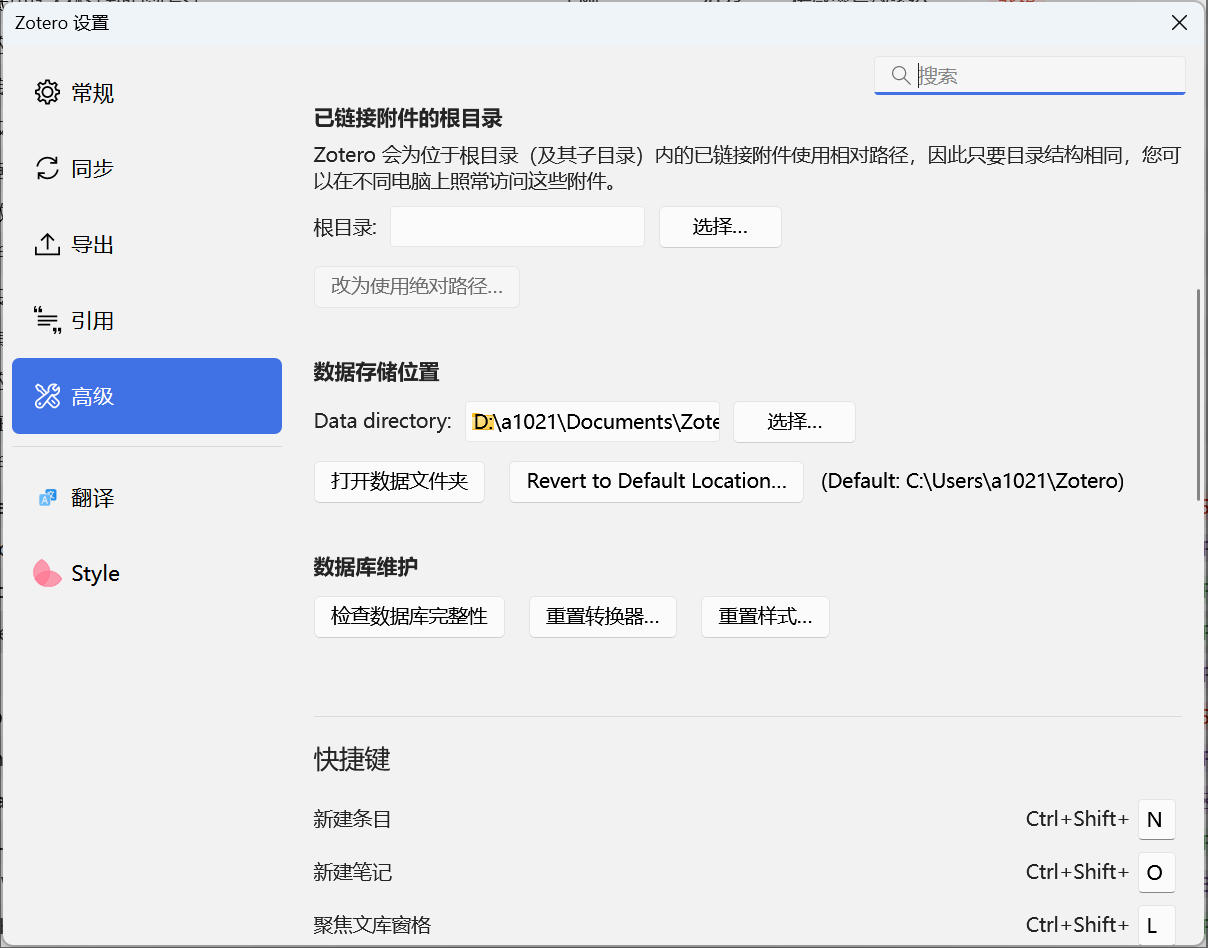Click 选择... button next to 根目录
1208x948 pixels.
pos(720,227)
